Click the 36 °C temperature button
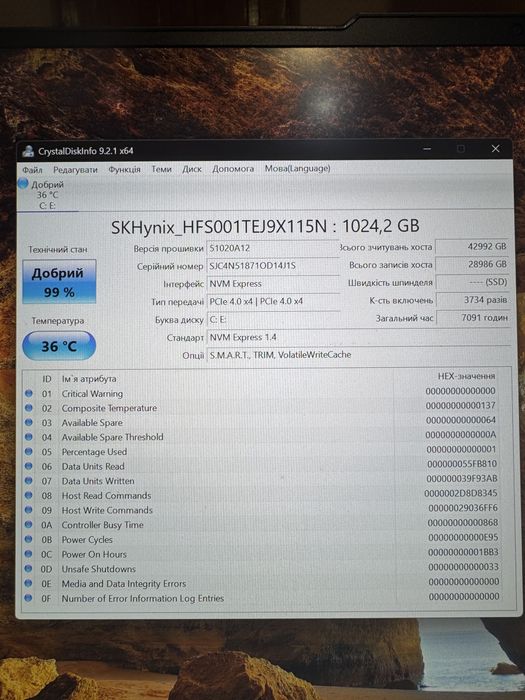The image size is (525, 700). pos(59,346)
